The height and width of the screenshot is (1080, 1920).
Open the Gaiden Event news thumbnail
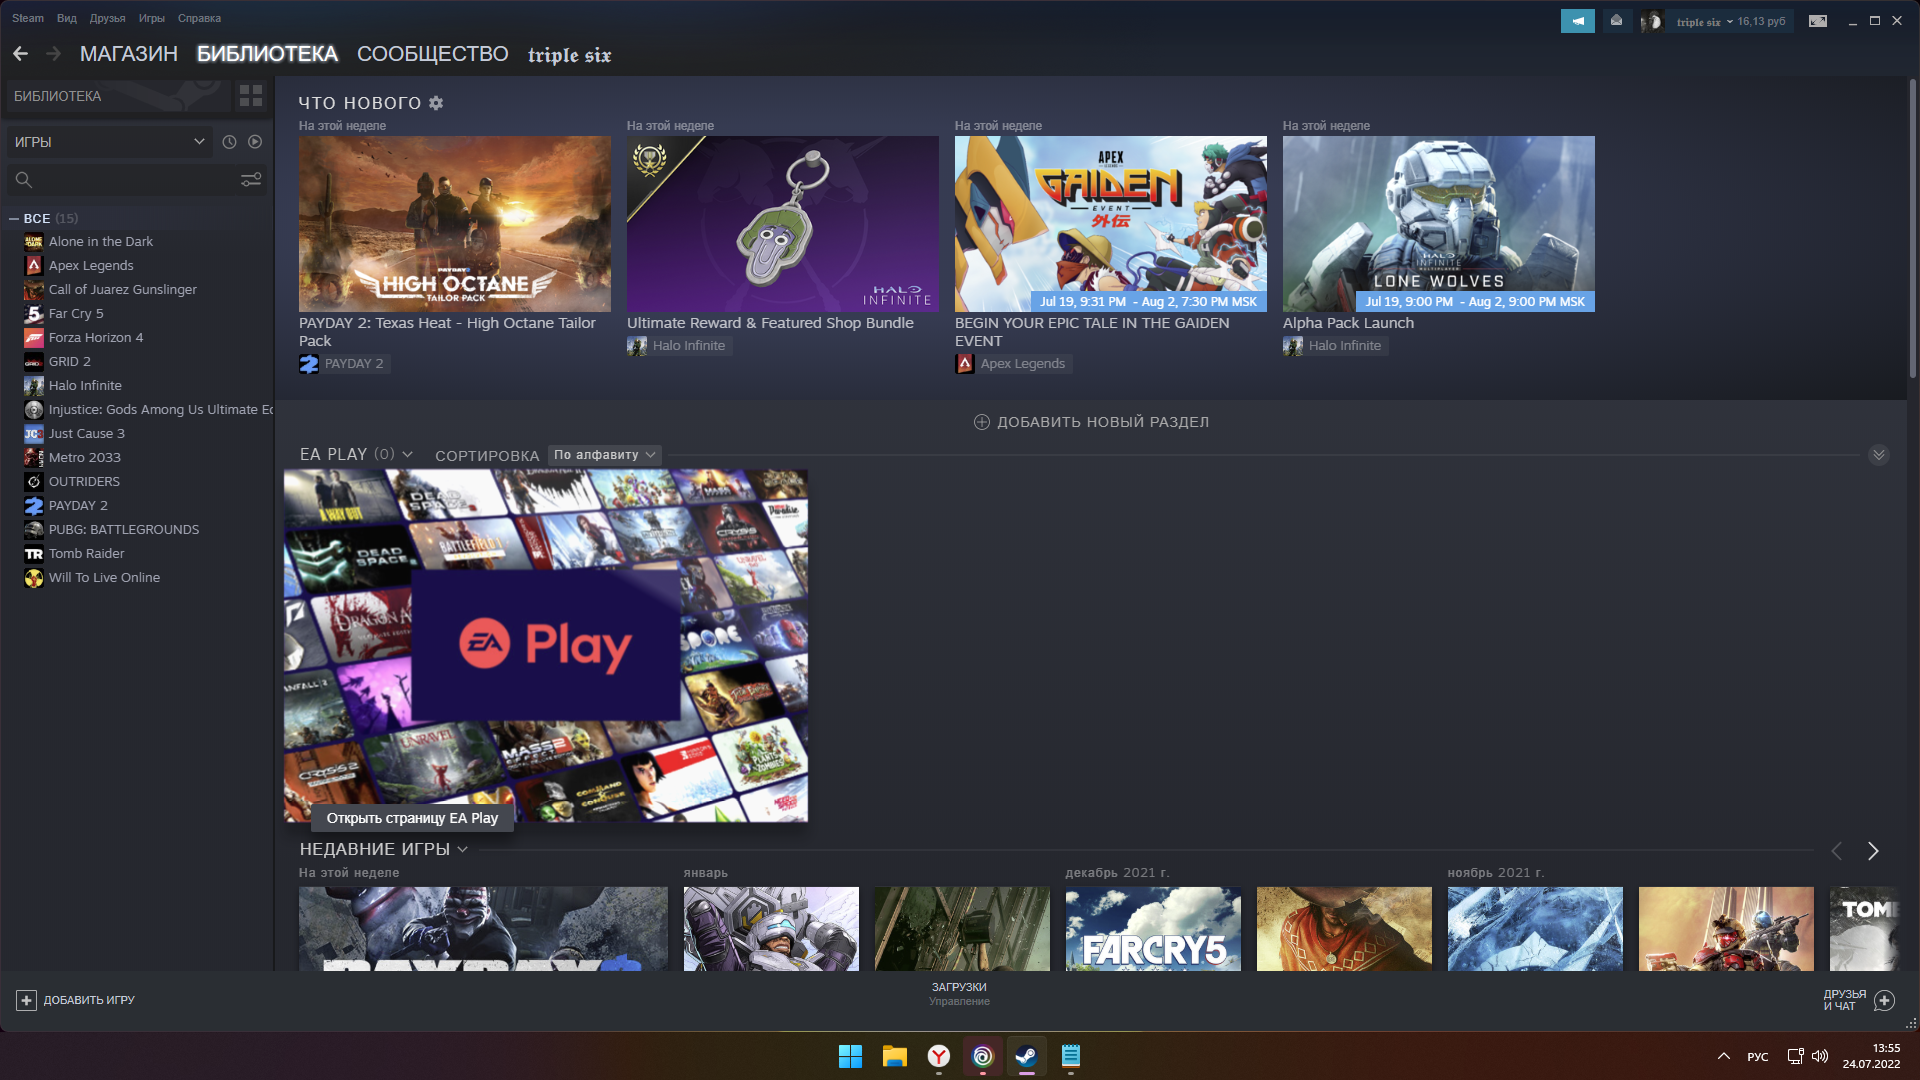tap(1111, 224)
